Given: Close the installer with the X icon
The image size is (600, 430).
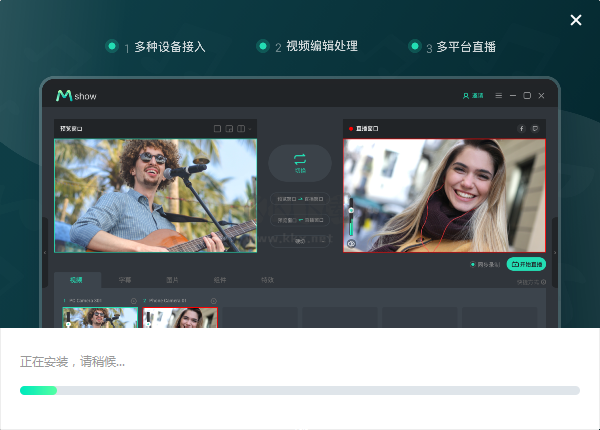Looking at the screenshot, I should 576,20.
